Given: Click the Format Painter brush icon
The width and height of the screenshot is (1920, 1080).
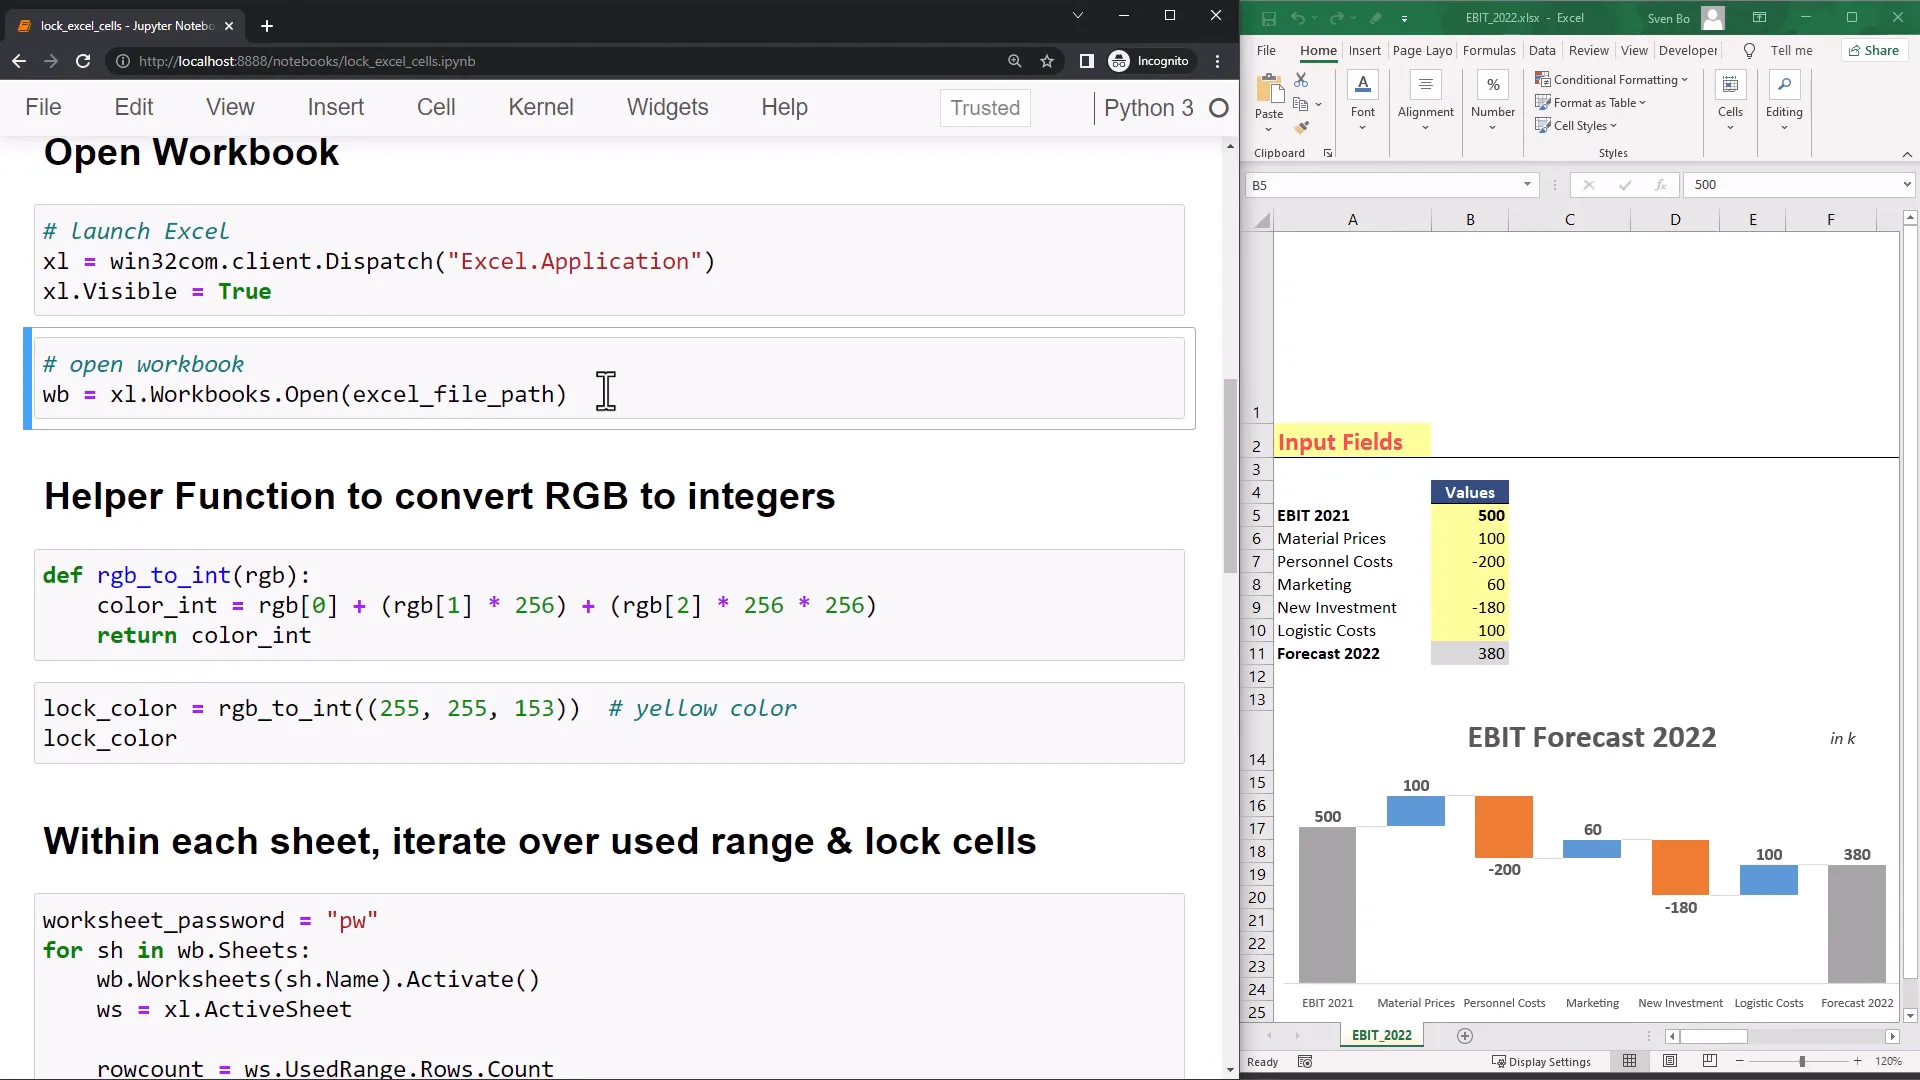Looking at the screenshot, I should click(1301, 127).
